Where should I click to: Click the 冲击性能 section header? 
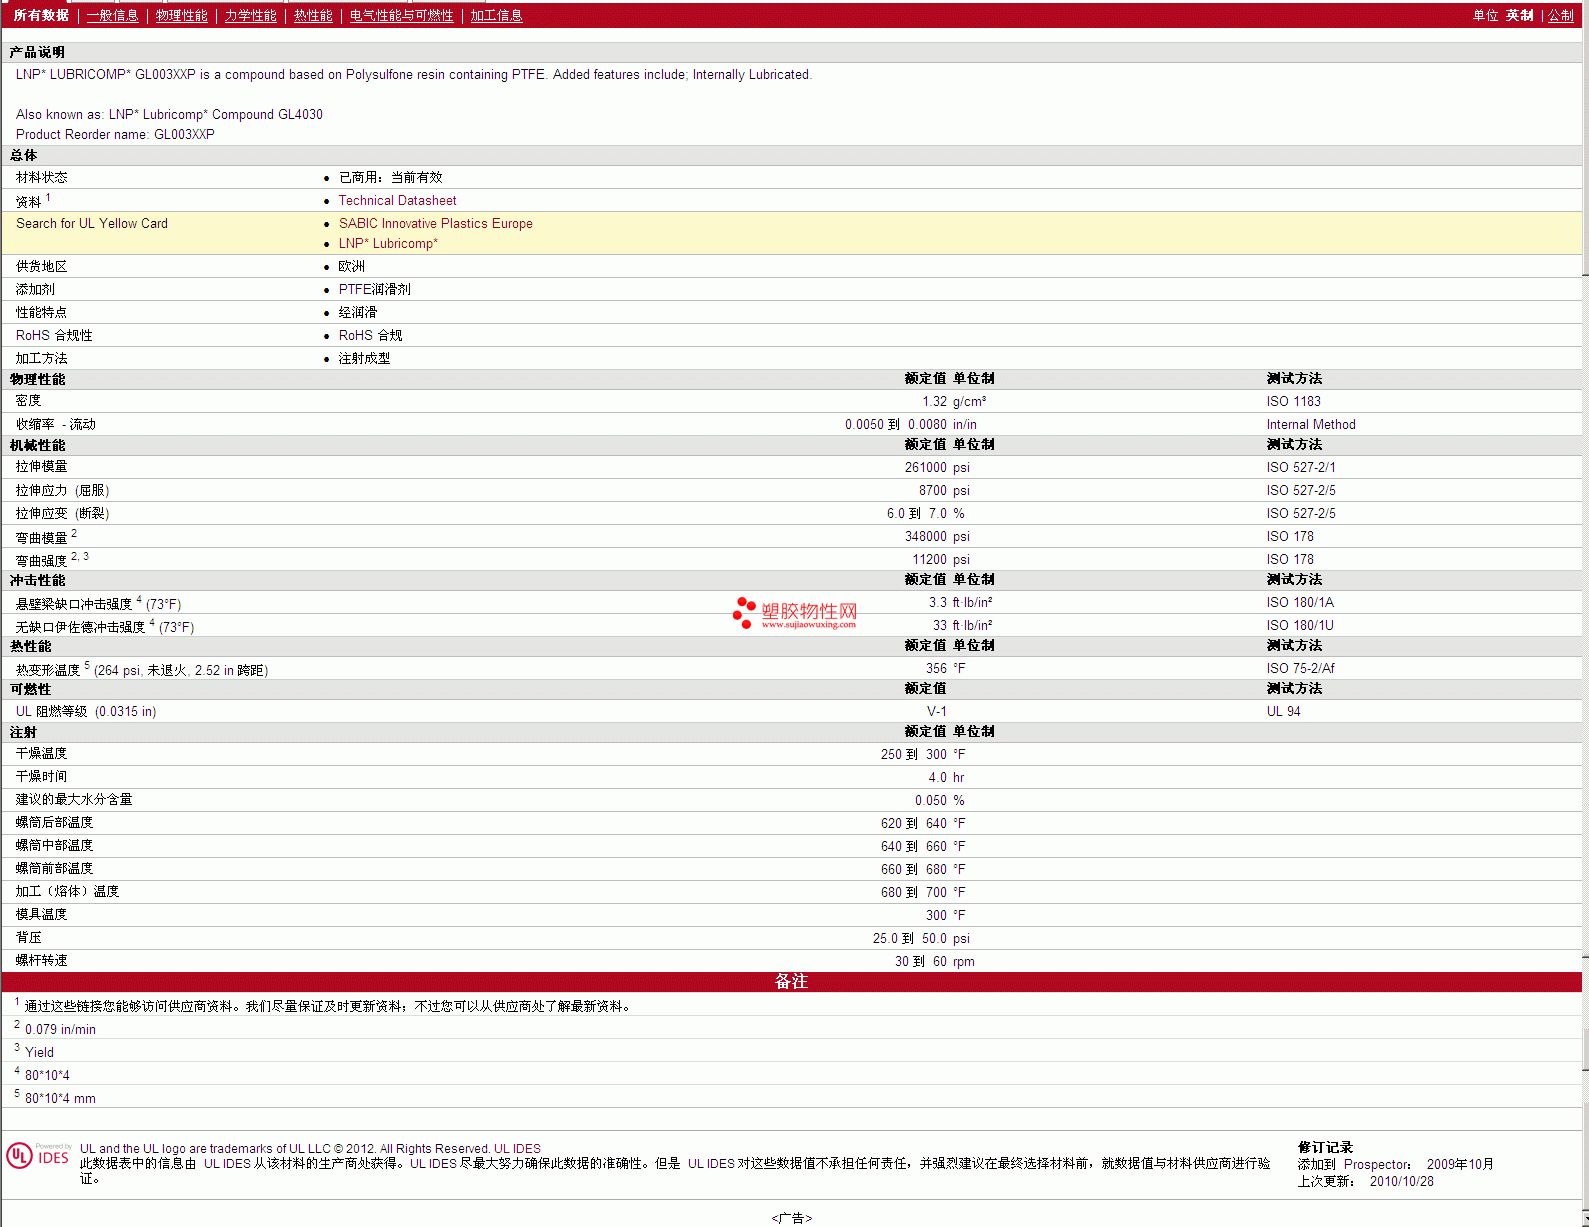click(37, 581)
